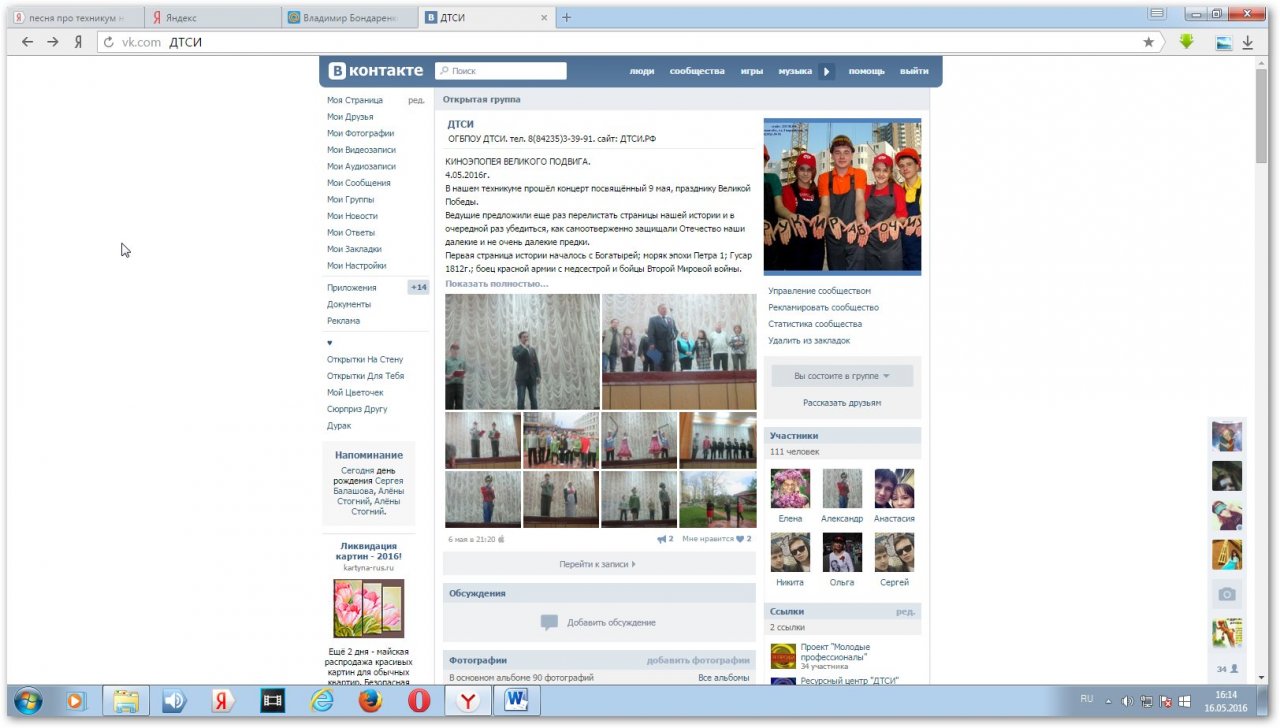Click the browser forward arrow
Image resolution: width=1280 pixels, height=728 pixels.
(x=53, y=42)
